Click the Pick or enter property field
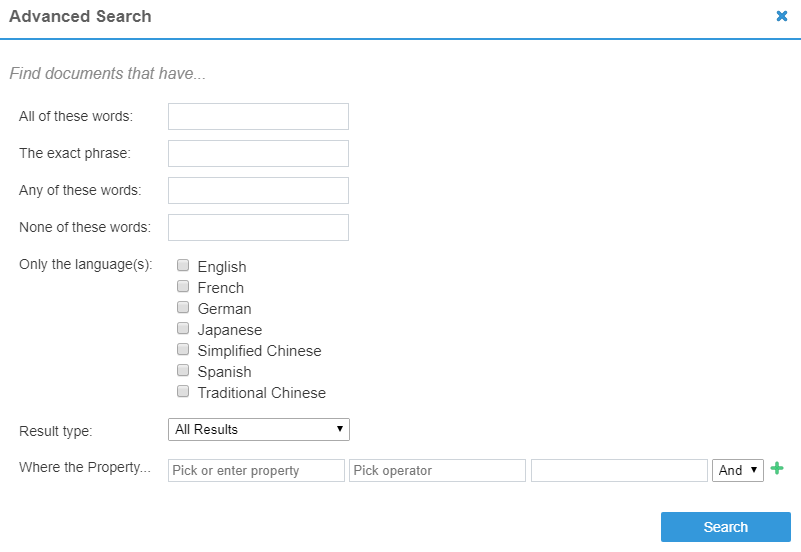Screen dimensions: 801x552 (256, 470)
